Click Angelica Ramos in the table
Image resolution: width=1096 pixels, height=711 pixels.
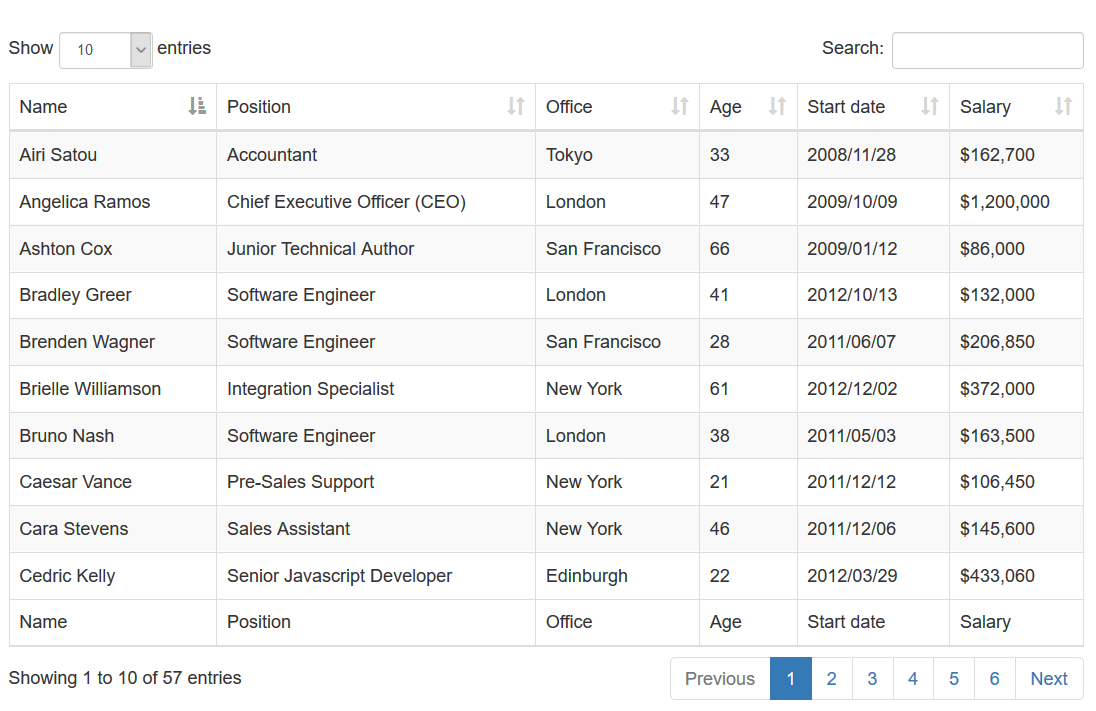click(x=113, y=201)
